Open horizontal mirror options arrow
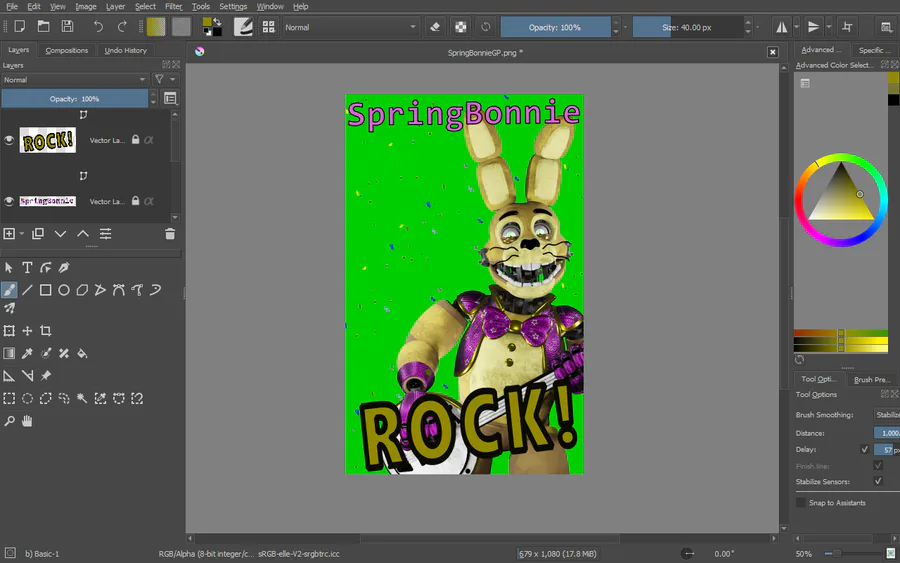Viewport: 900px width, 563px height. [x=796, y=27]
